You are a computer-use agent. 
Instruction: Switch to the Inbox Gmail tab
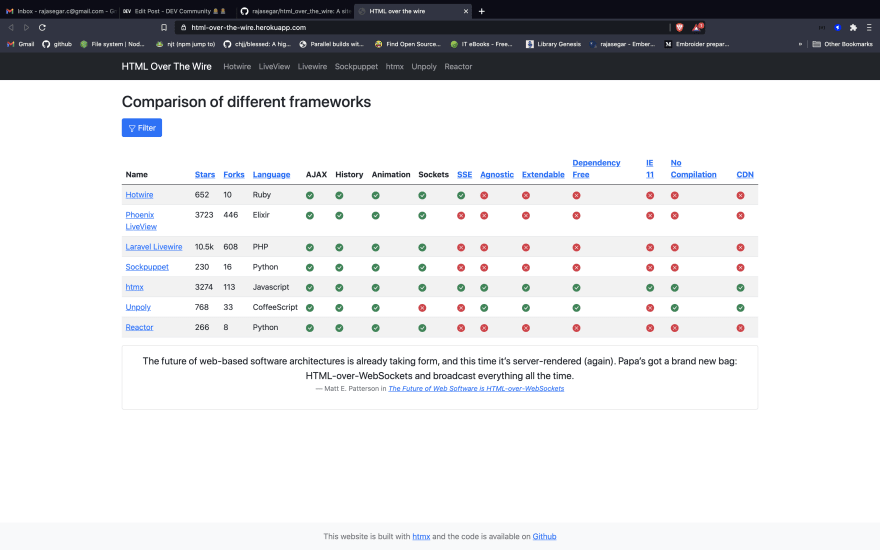coord(59,11)
